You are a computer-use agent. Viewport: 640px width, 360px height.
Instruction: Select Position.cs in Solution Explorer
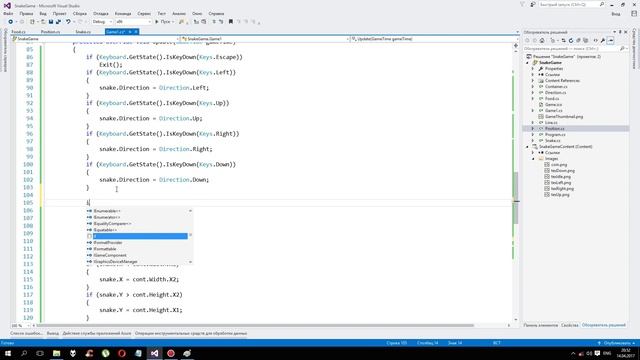[555, 129]
